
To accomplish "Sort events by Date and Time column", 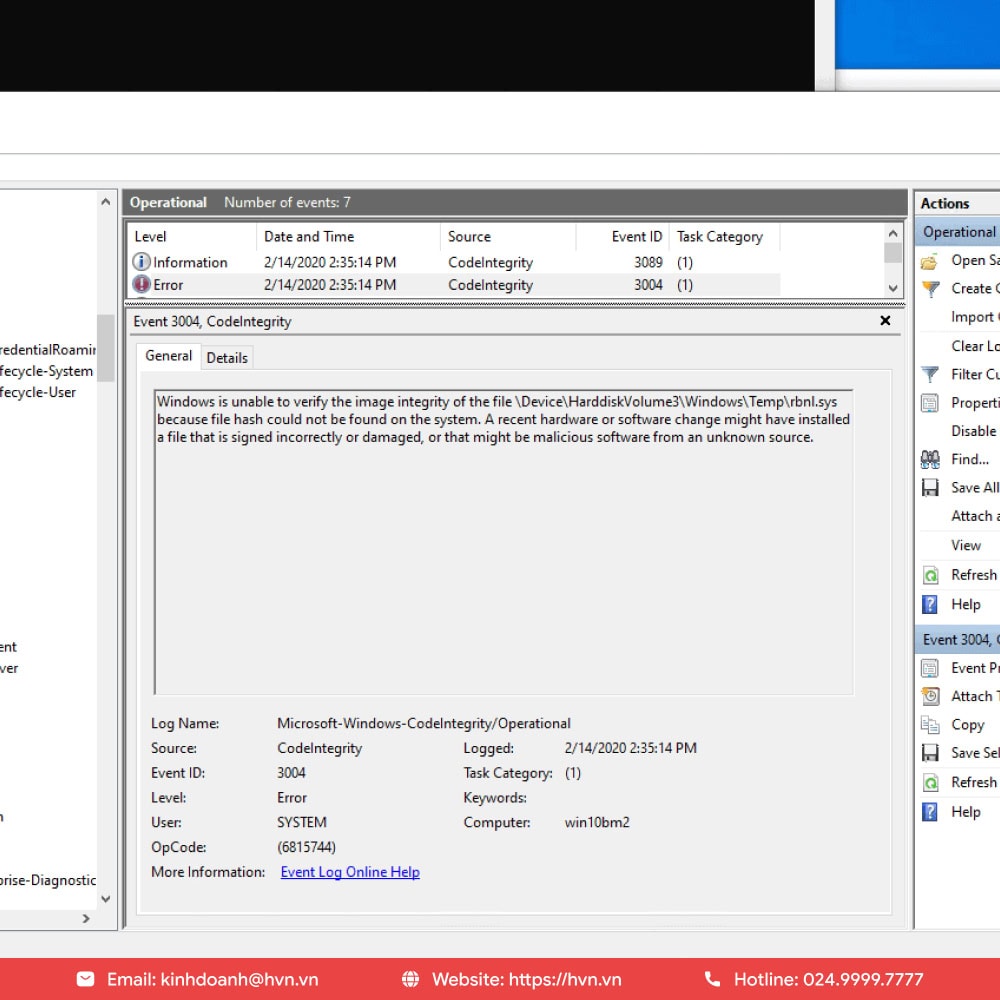I will coord(348,237).
